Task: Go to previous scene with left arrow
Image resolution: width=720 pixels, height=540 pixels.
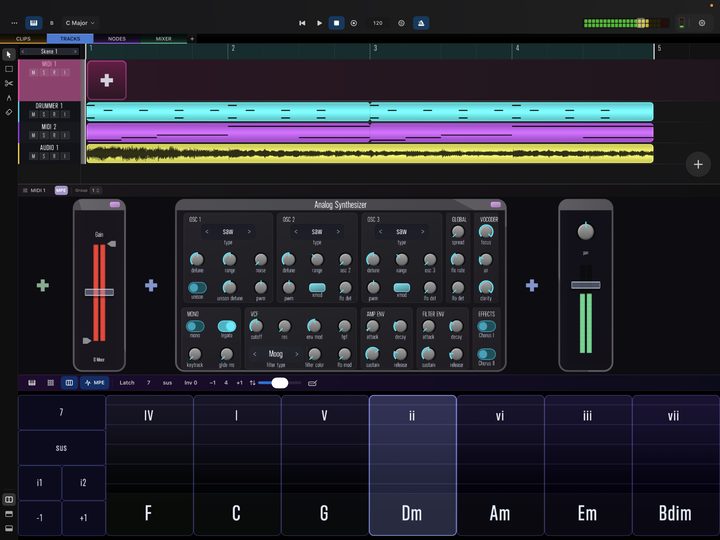Action: click(x=22, y=52)
